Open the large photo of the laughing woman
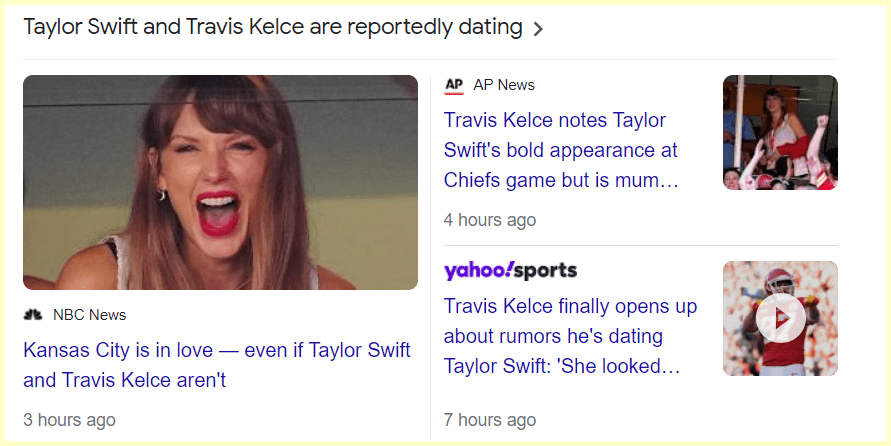 pos(220,182)
